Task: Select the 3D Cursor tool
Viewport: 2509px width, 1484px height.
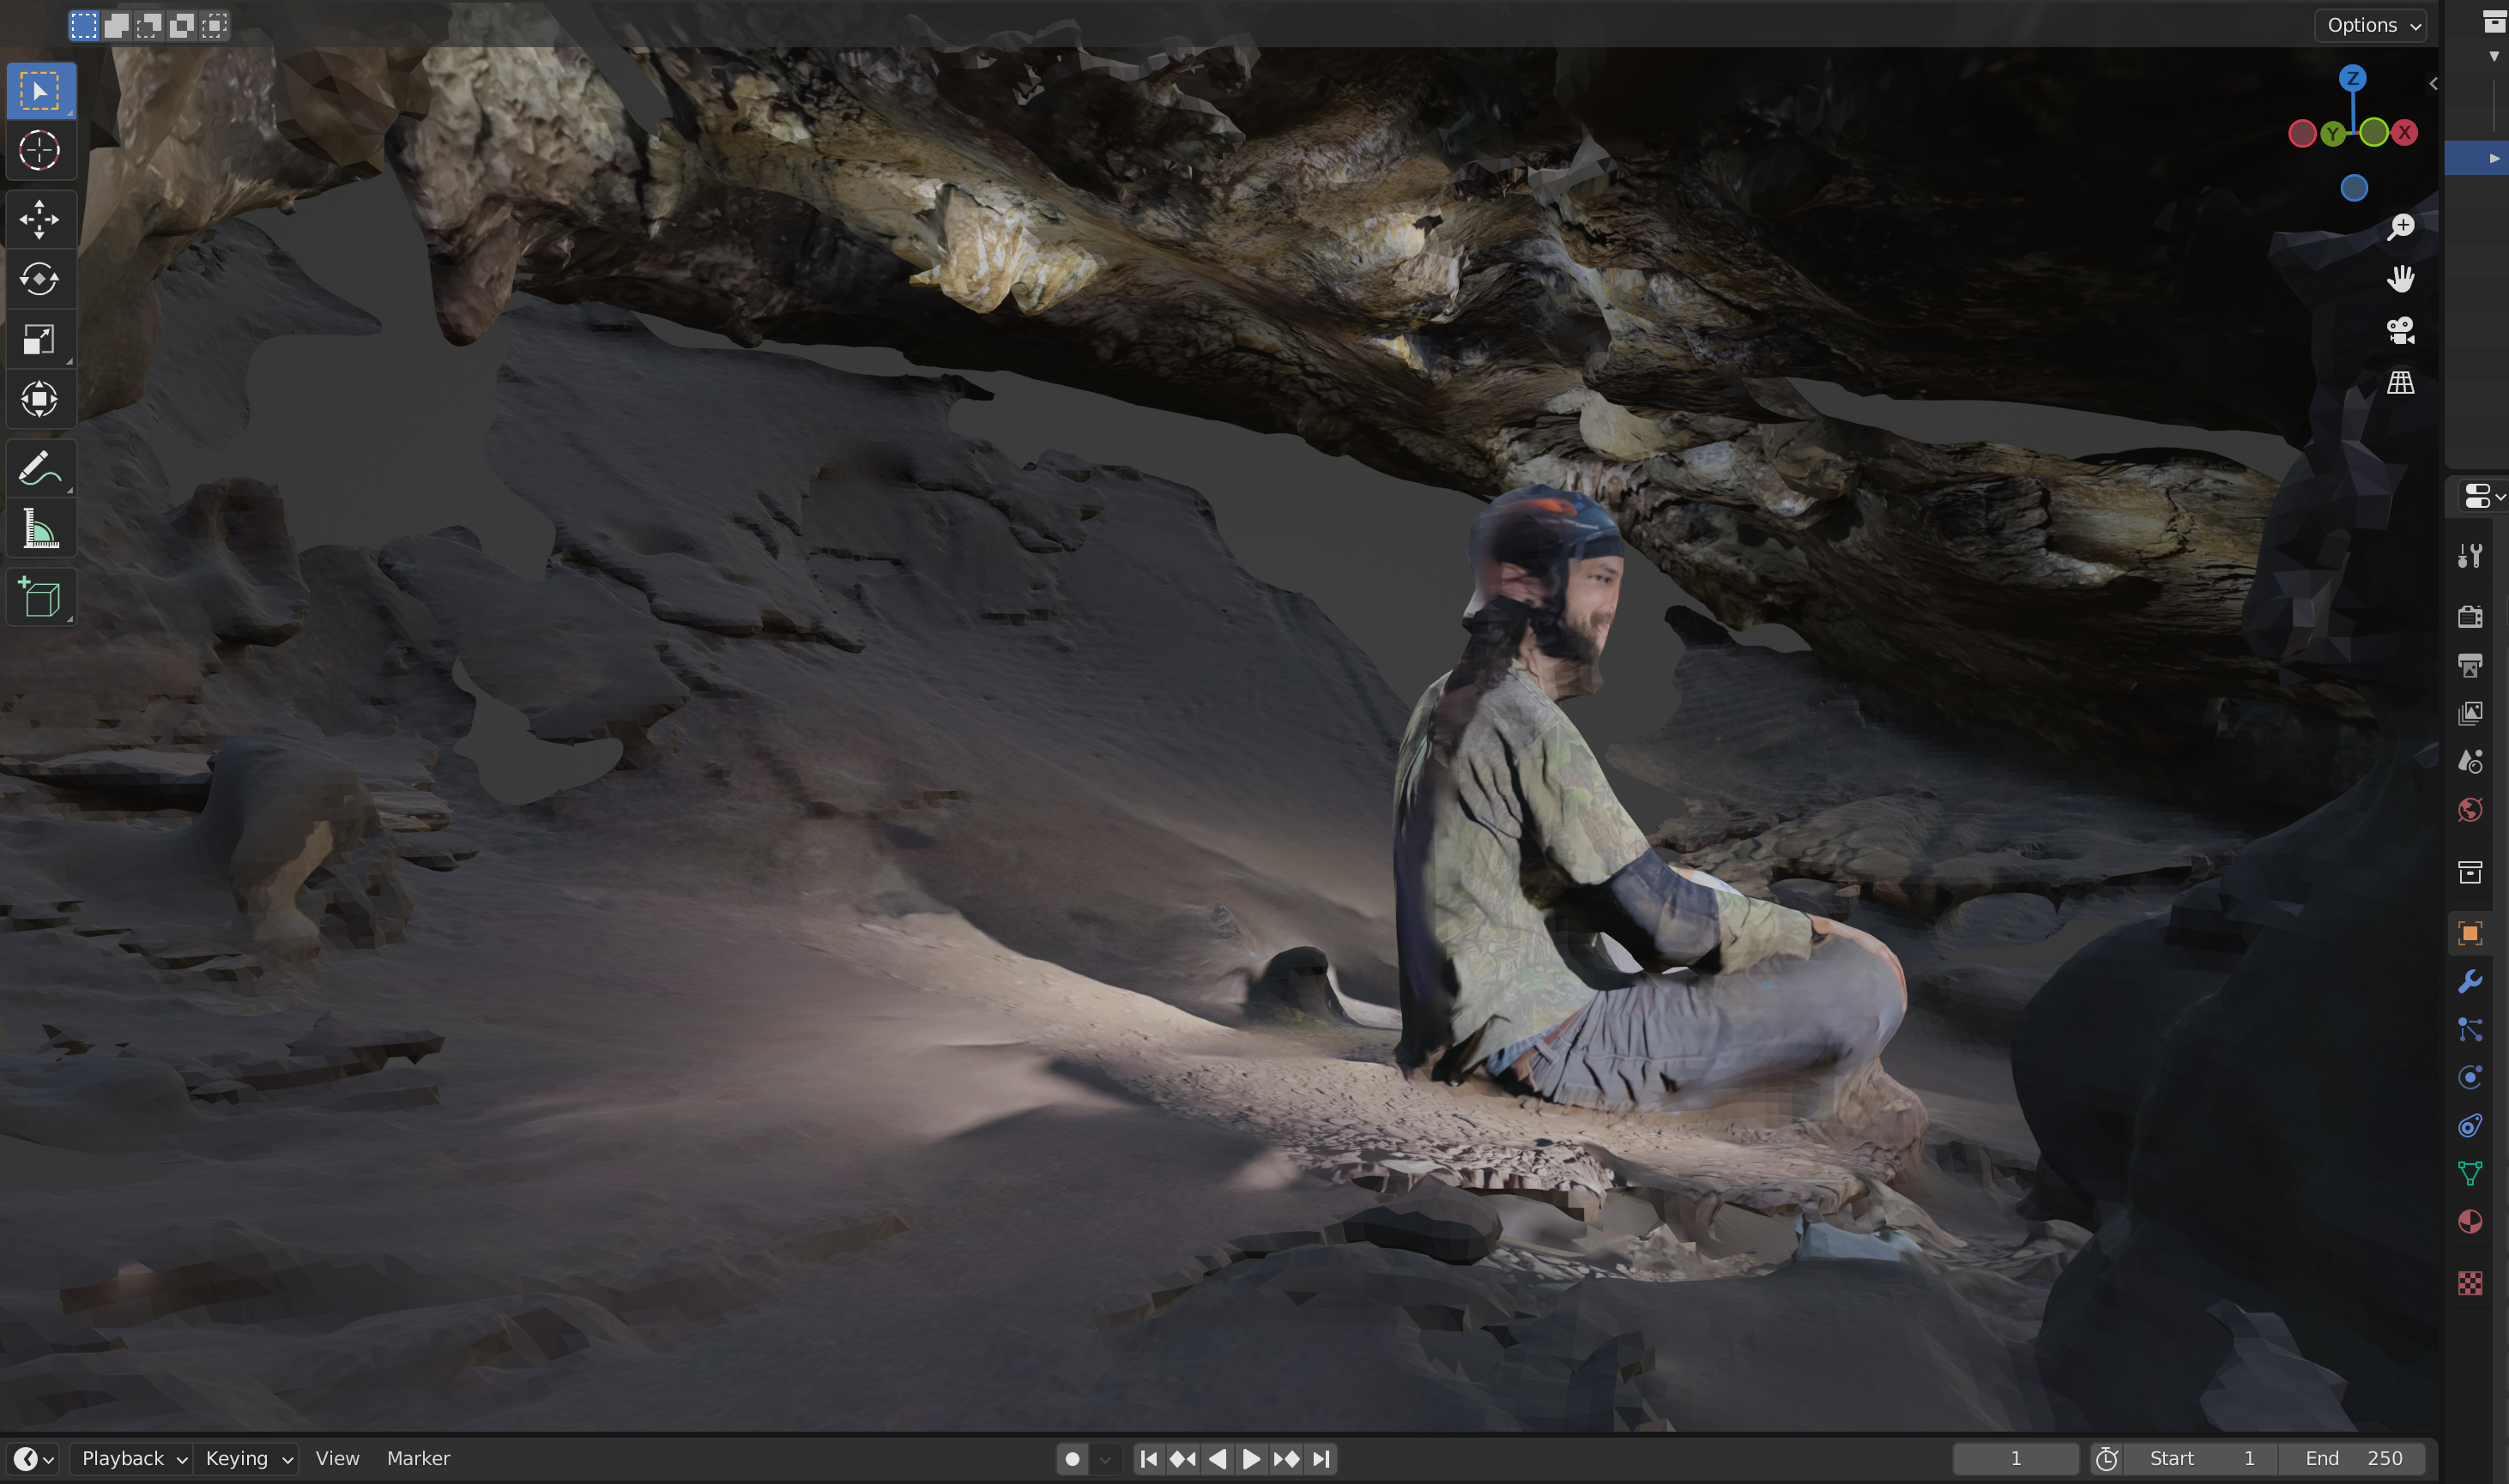Action: click(x=40, y=151)
